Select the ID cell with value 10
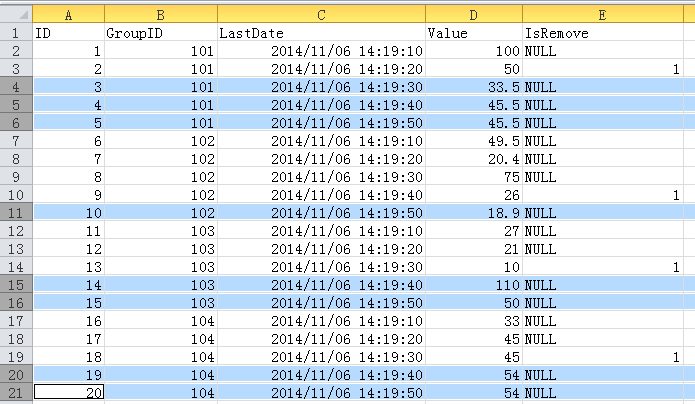 coord(69,212)
